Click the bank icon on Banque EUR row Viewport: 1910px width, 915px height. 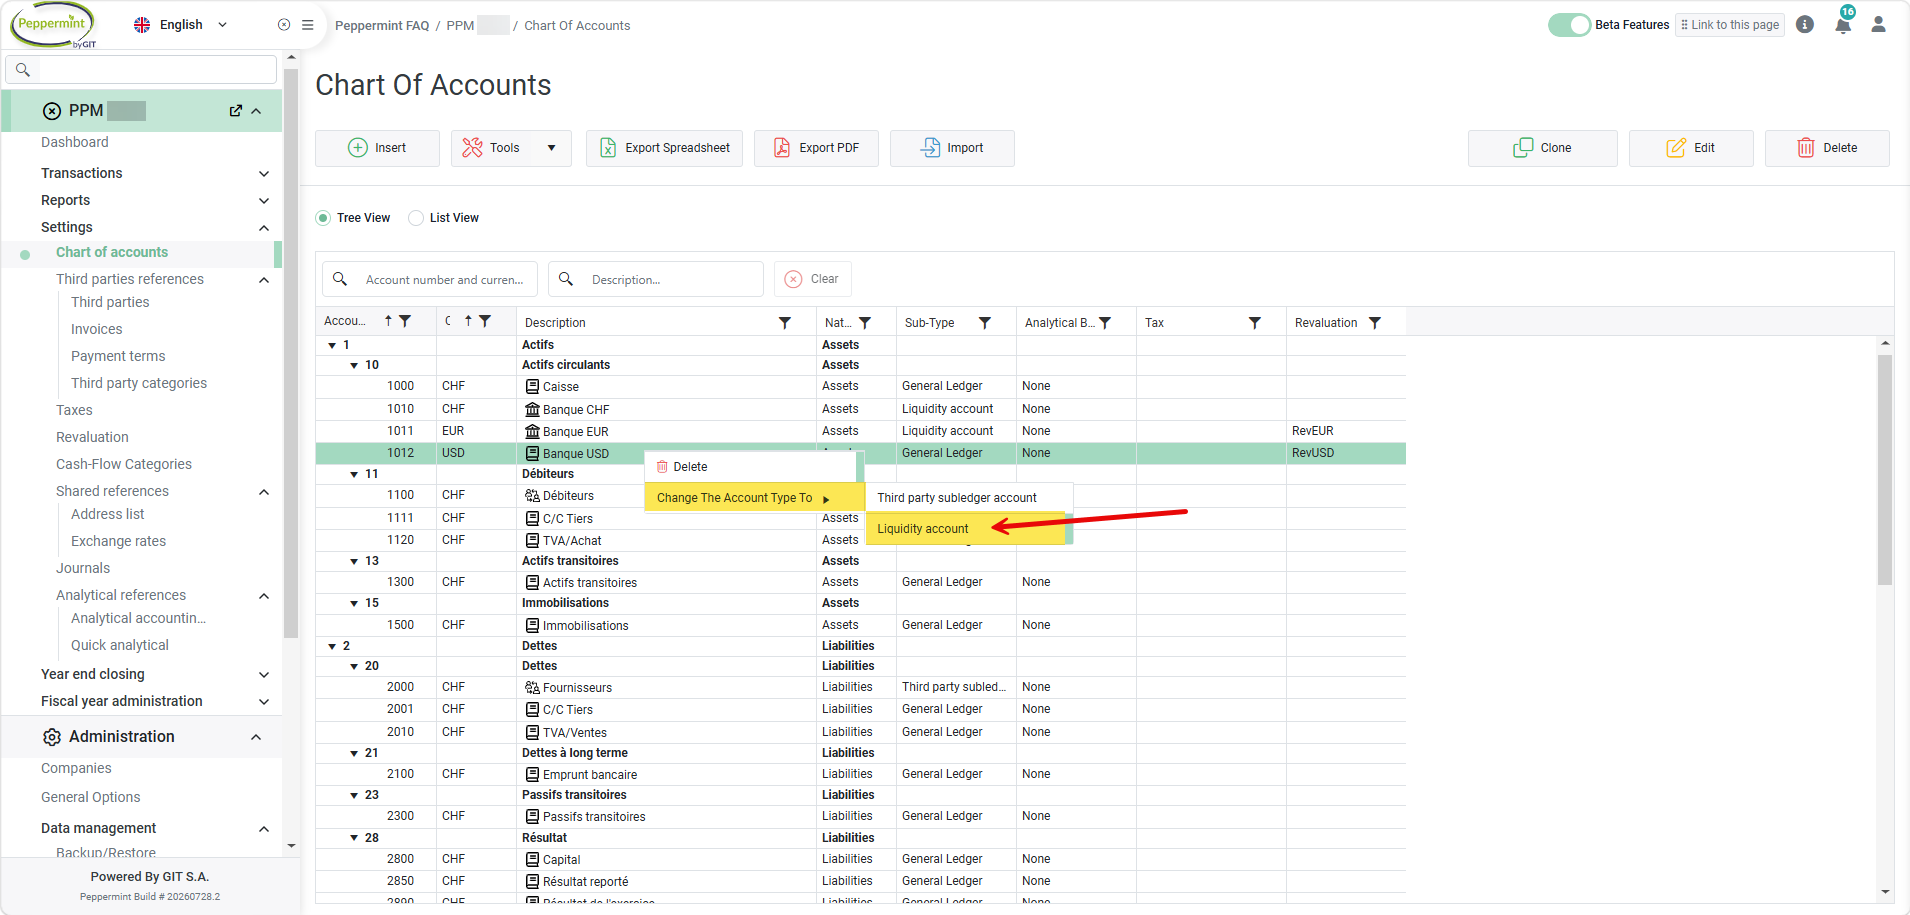click(x=532, y=431)
